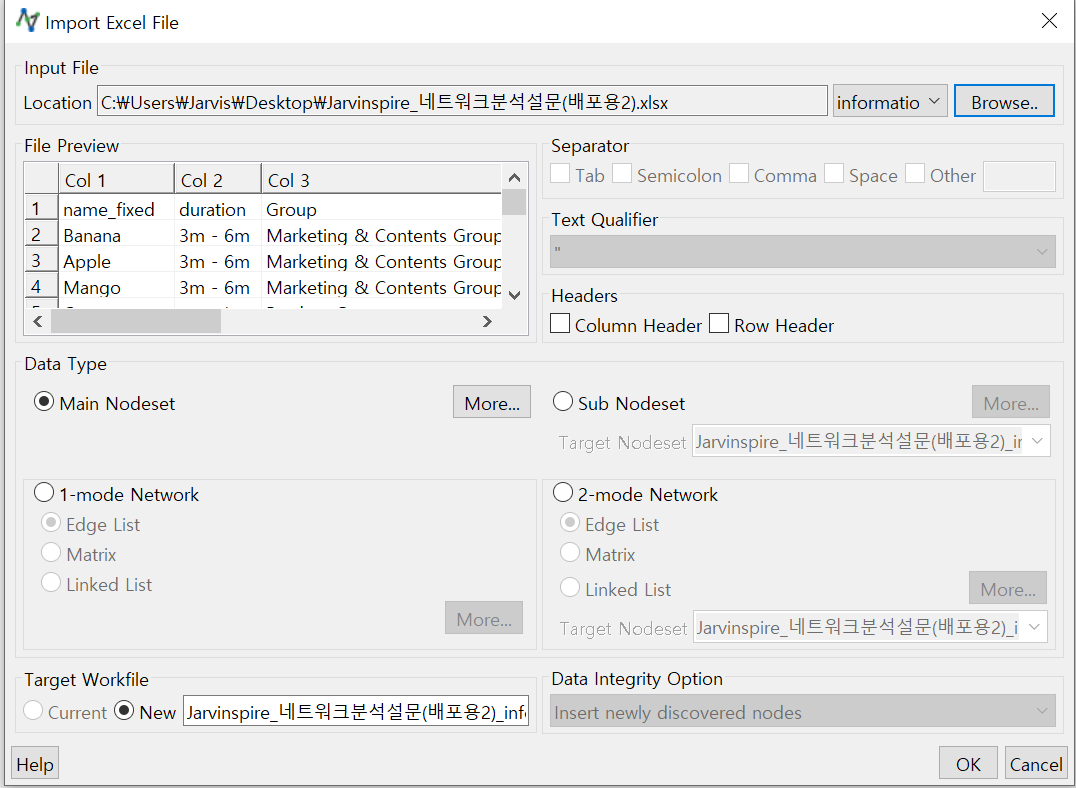Select Edge List under 2-mode Network
The width and height of the screenshot is (1076, 788).
coord(570,523)
